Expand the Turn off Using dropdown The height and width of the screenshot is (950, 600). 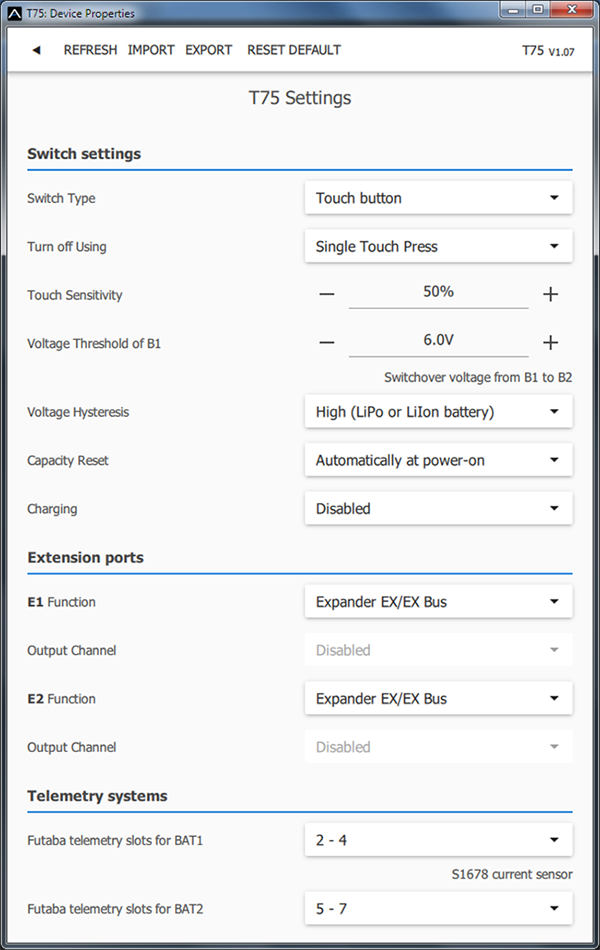438,246
